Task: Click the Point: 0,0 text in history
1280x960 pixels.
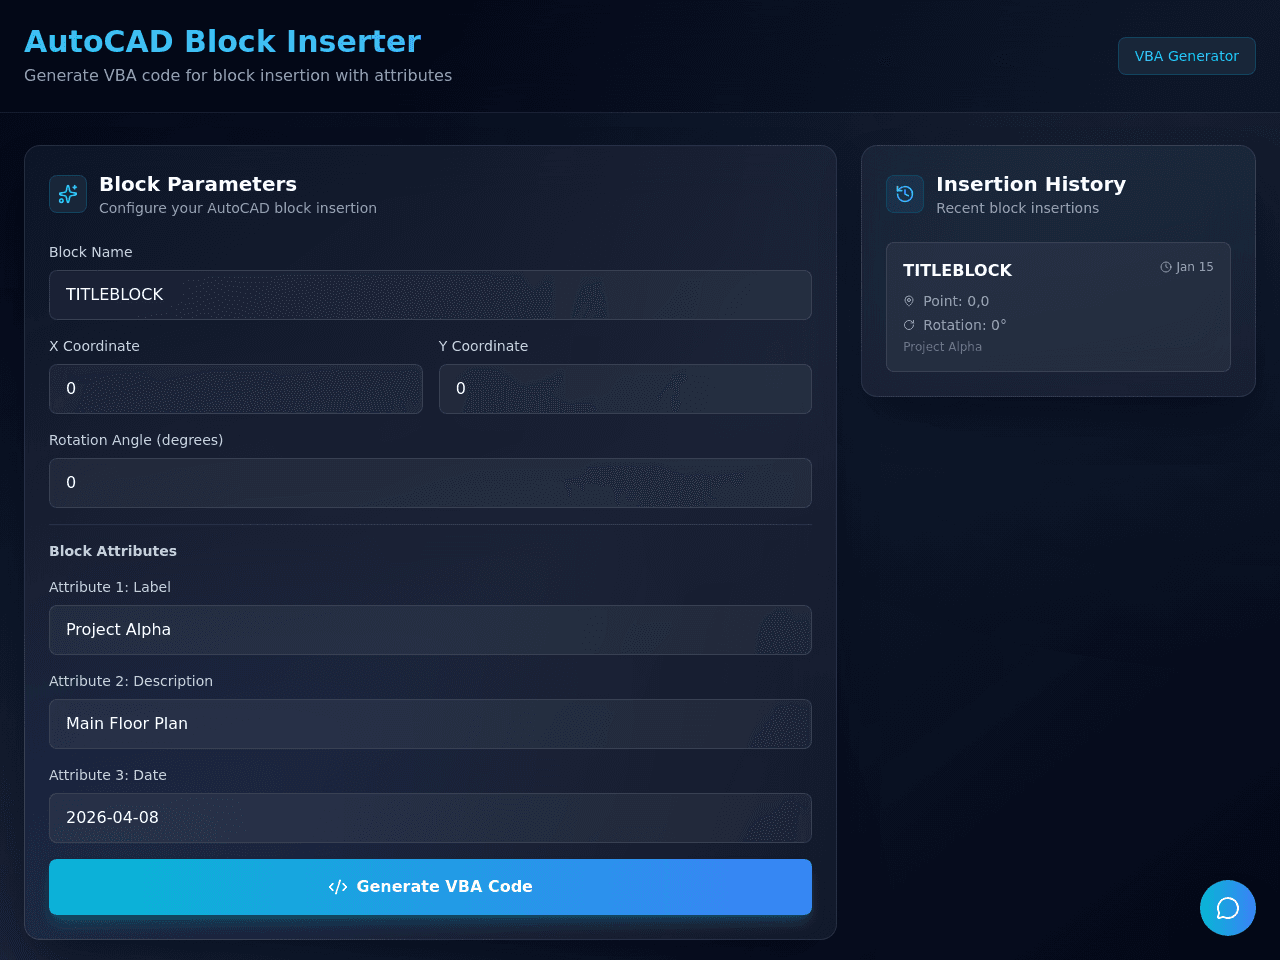Action: click(x=956, y=301)
